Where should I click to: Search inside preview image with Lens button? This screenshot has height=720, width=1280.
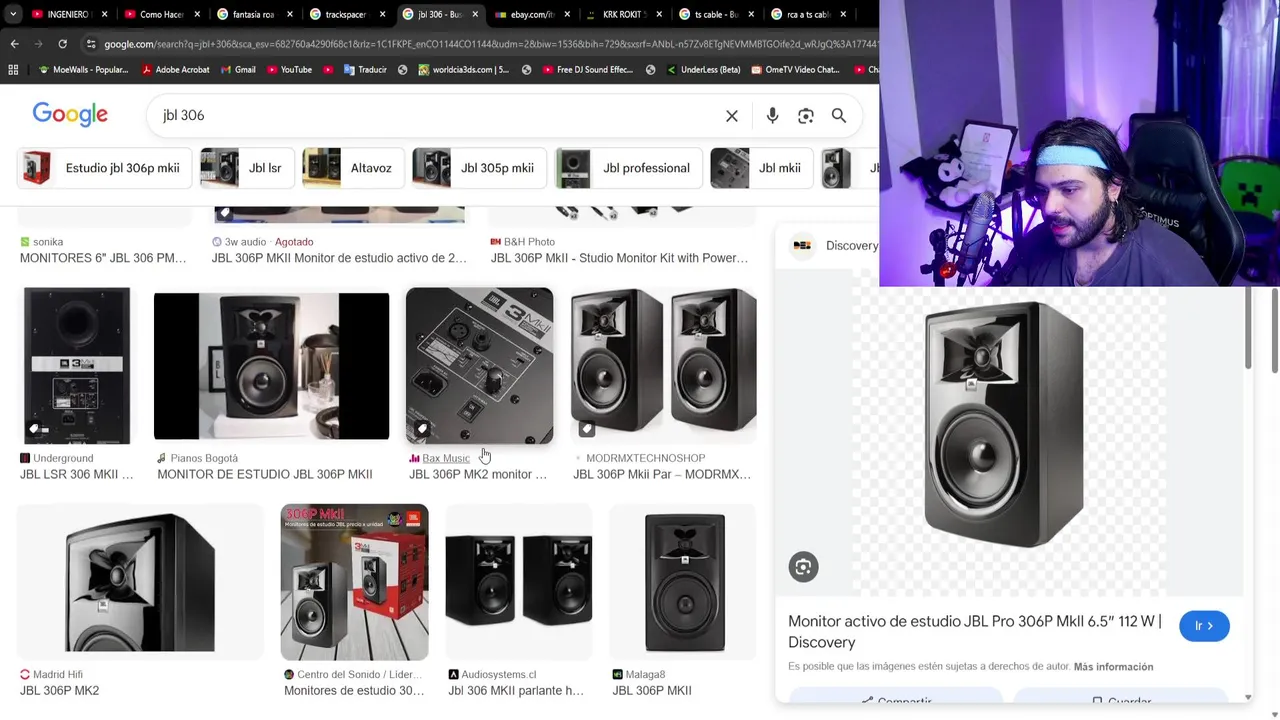click(x=803, y=567)
